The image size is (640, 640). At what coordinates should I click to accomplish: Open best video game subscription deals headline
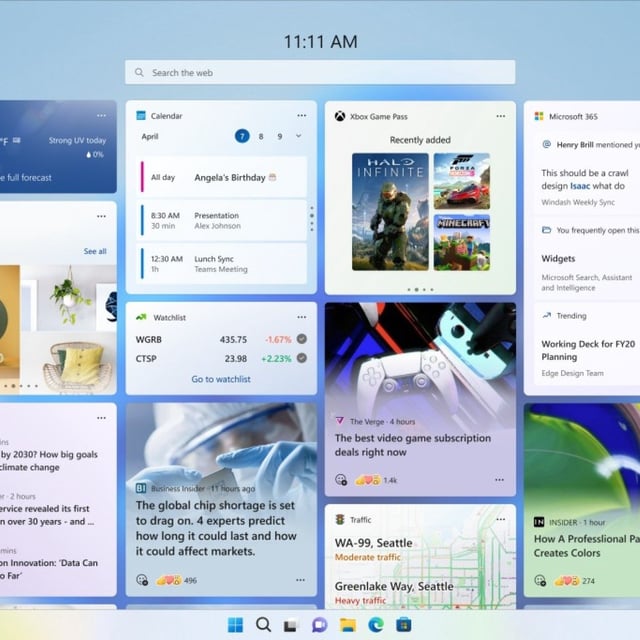(413, 445)
